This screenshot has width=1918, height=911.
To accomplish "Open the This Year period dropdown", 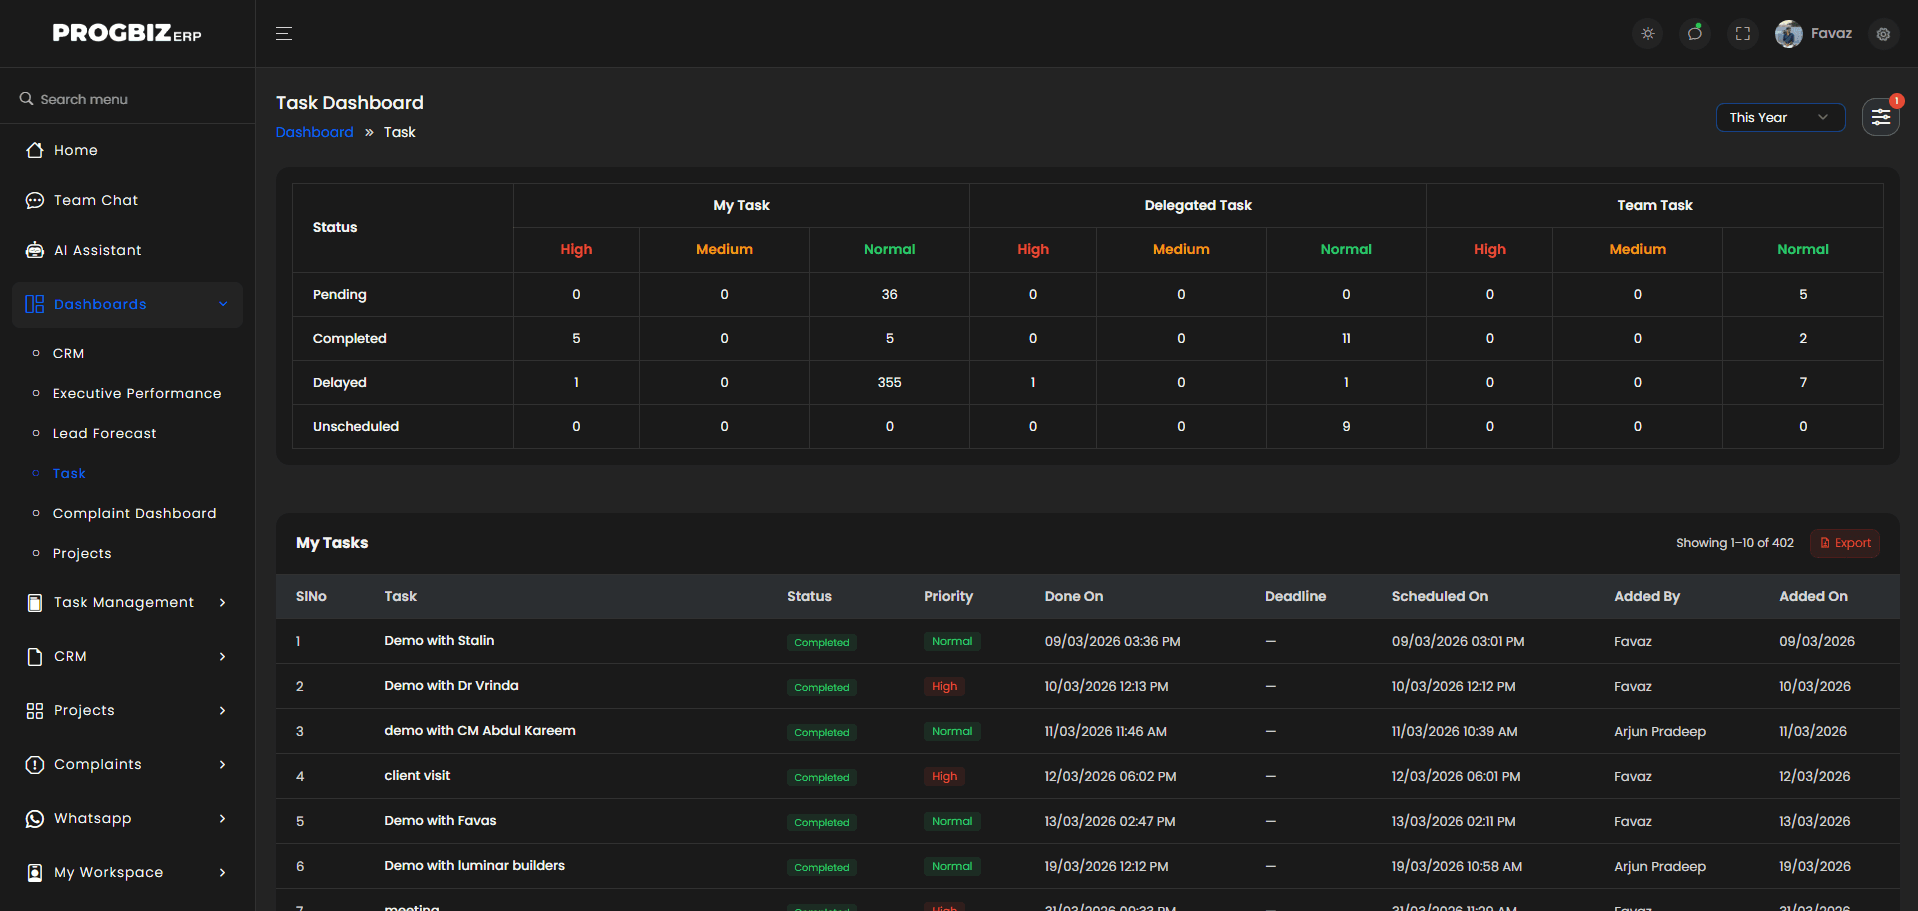I will [x=1780, y=117].
